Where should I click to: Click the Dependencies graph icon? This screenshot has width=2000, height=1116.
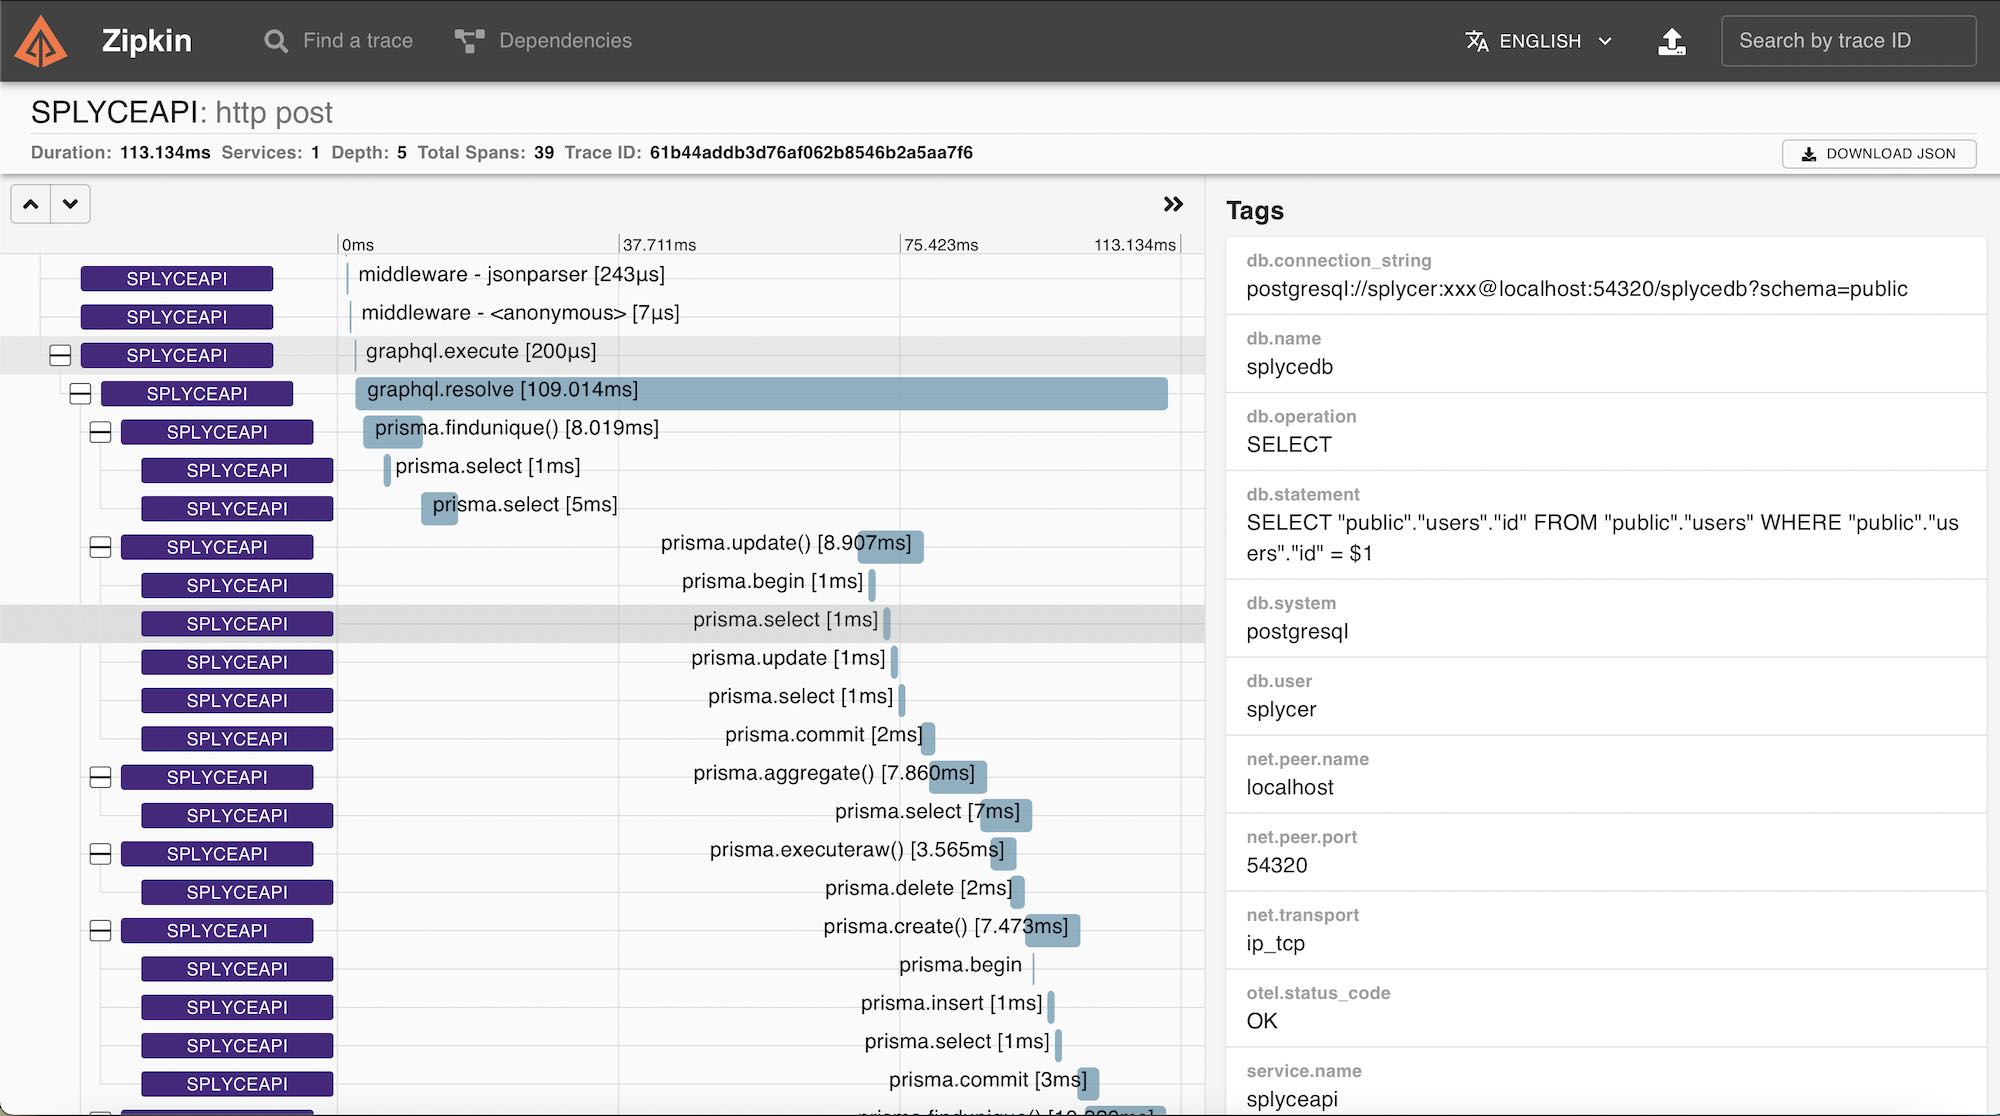point(469,41)
